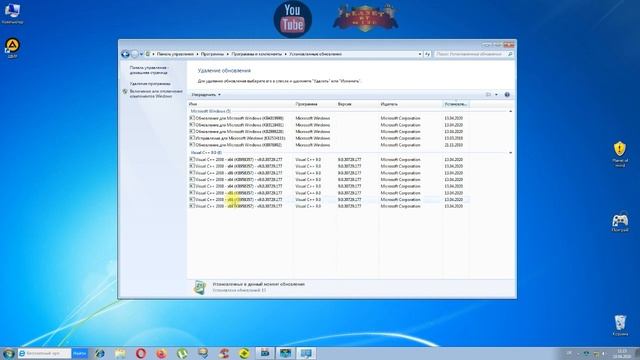The height and width of the screenshot is (360, 640).
Task: Select the Microsoft Windows (5) group header
Action: click(x=211, y=111)
